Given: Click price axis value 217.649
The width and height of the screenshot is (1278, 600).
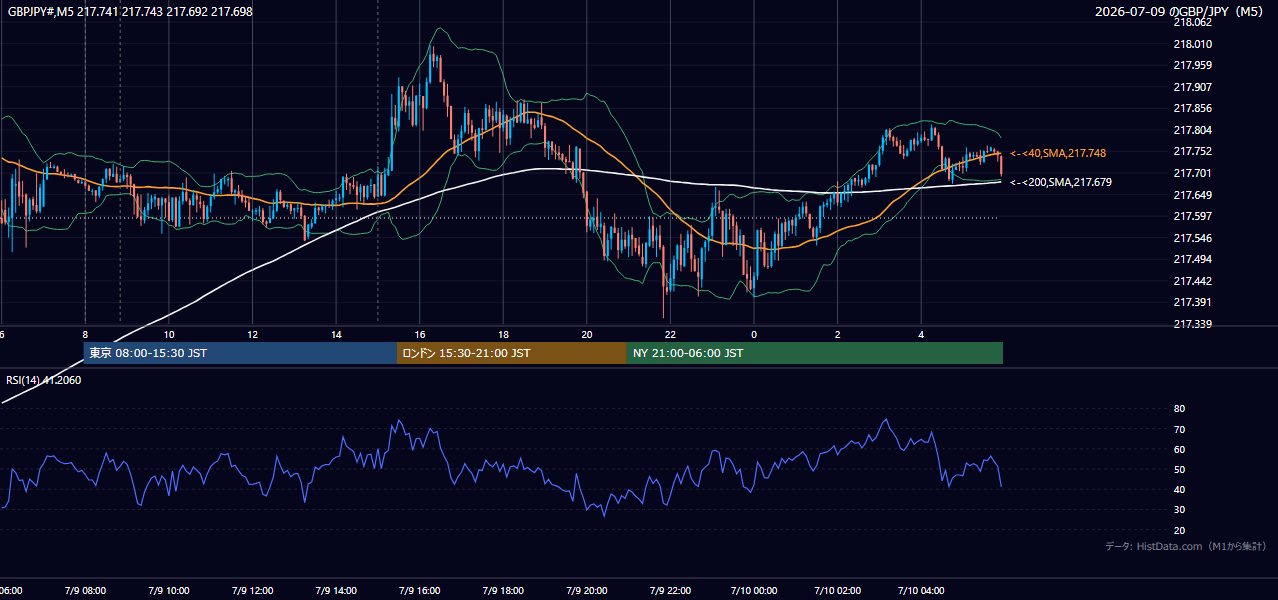Looking at the screenshot, I should (x=1192, y=195).
